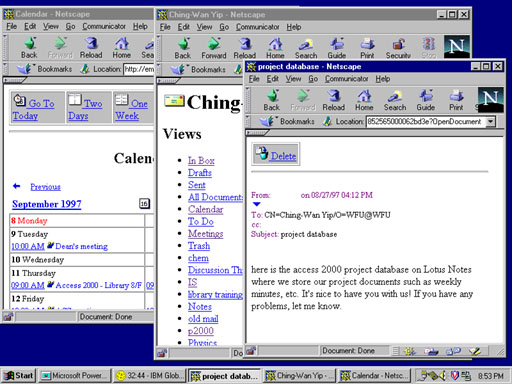Screen dimensions: 512x384
Task: Click Home in Calendar window toolbar
Action: (121, 48)
